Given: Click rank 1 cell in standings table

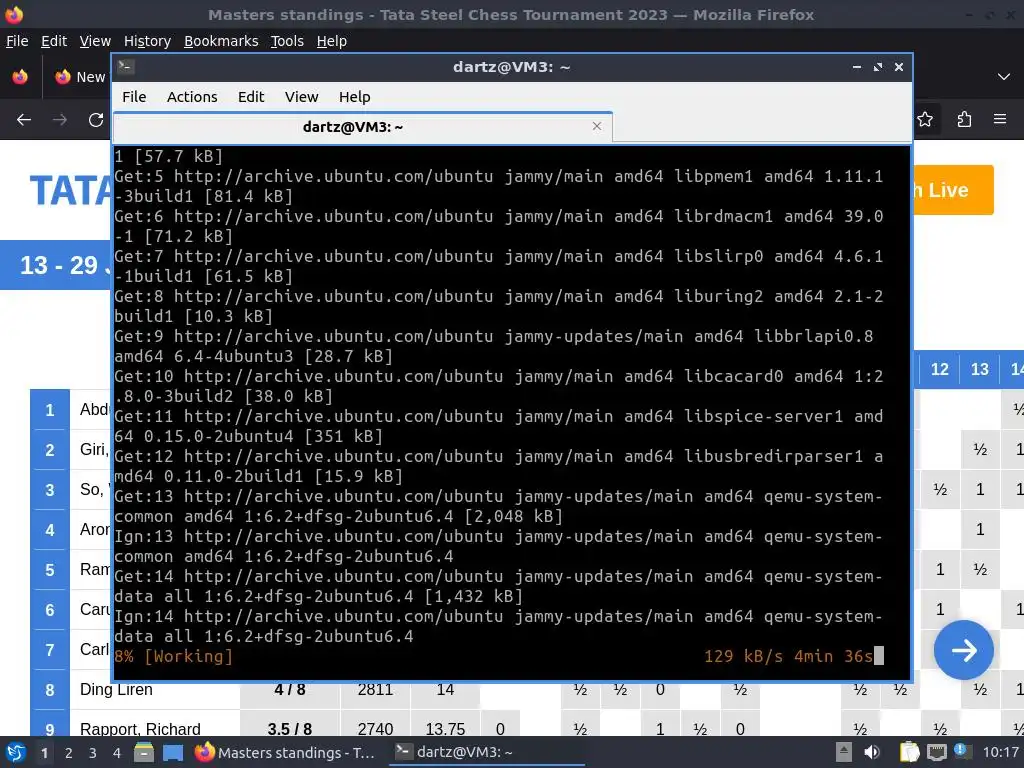Looking at the screenshot, I should [50, 410].
